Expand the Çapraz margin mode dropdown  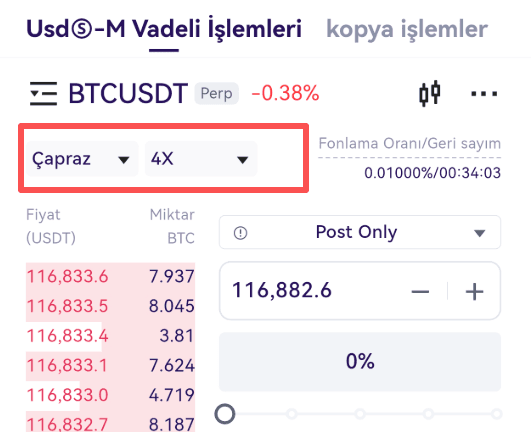(82, 159)
